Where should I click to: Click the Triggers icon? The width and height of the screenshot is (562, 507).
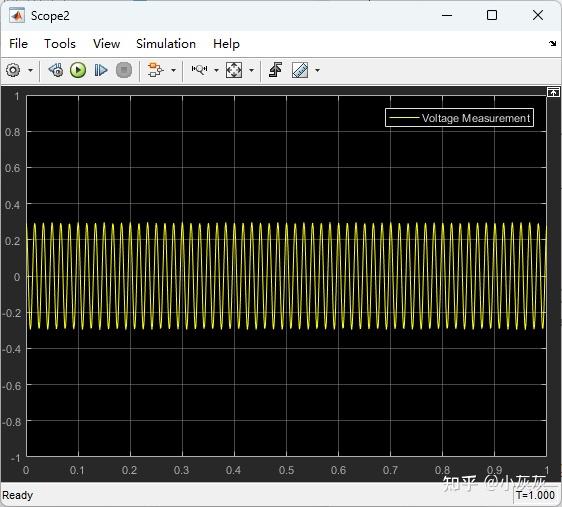(x=275, y=70)
